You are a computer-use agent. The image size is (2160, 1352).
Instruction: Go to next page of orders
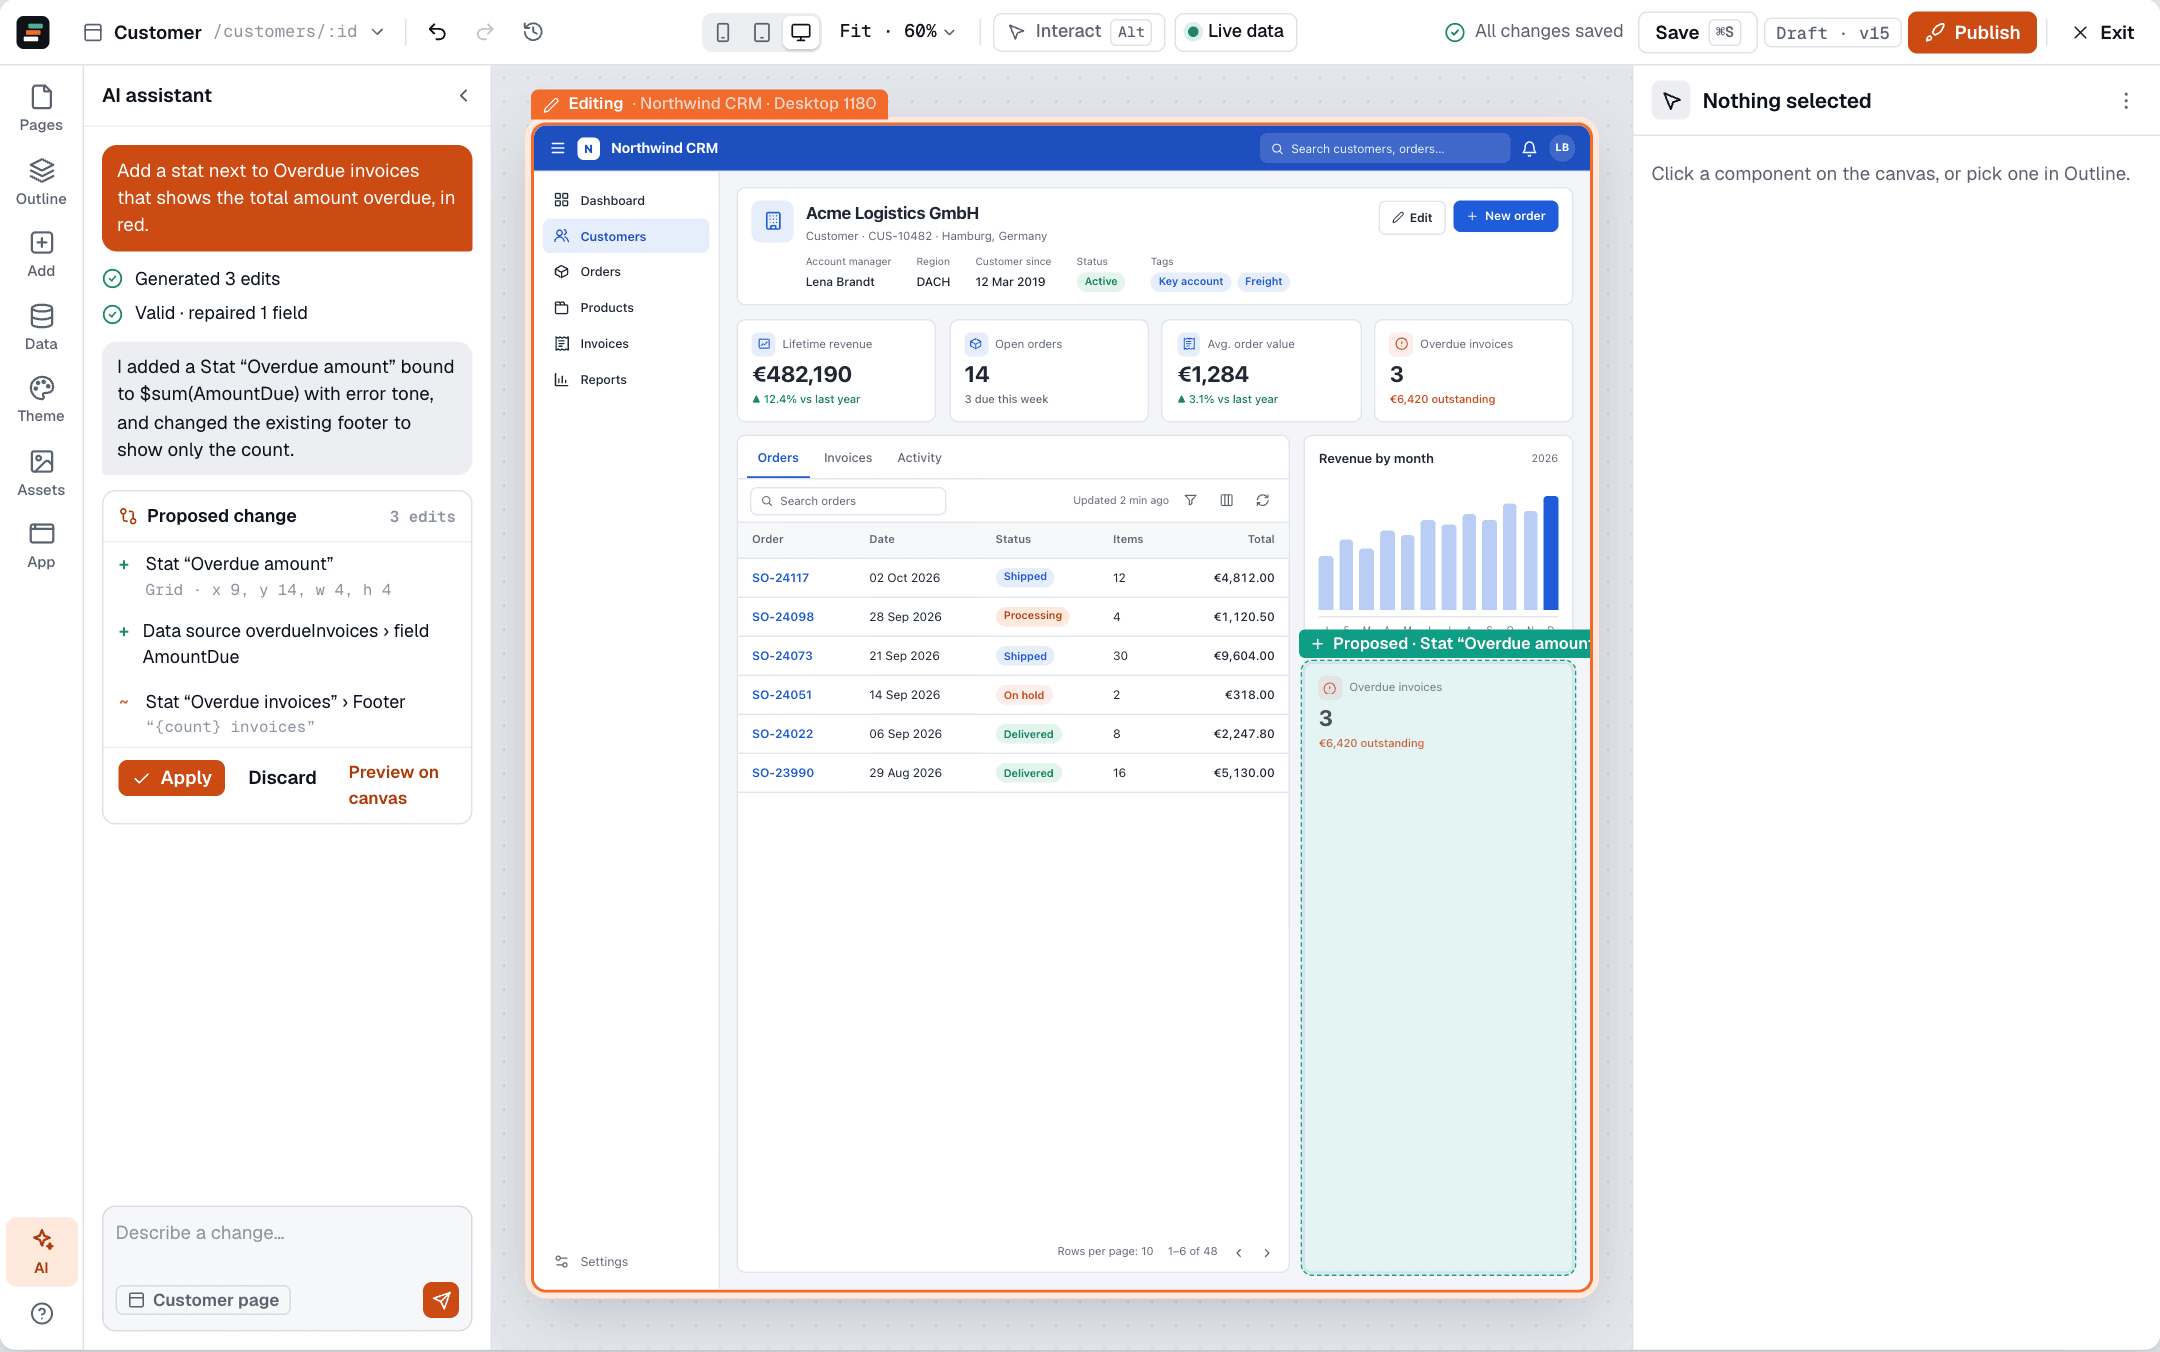pyautogui.click(x=1267, y=1253)
